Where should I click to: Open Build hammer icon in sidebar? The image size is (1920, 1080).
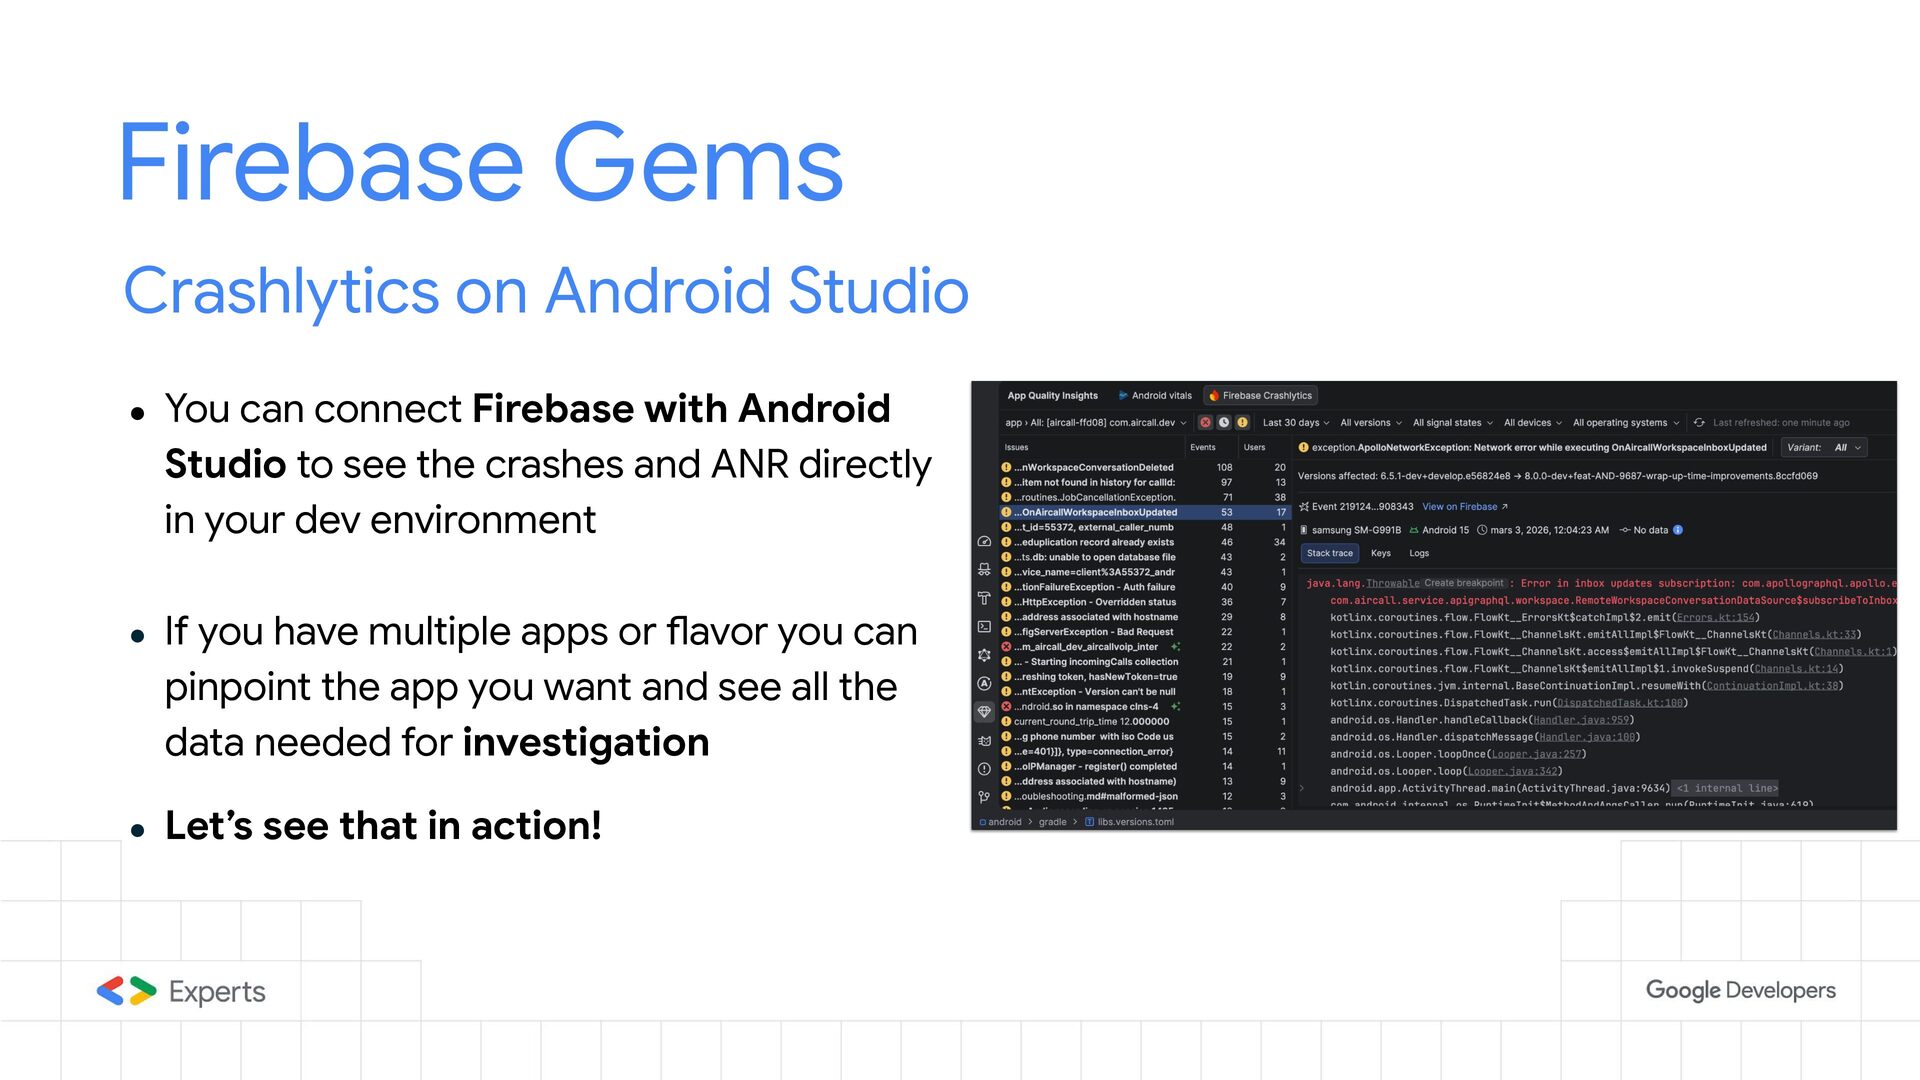(984, 598)
